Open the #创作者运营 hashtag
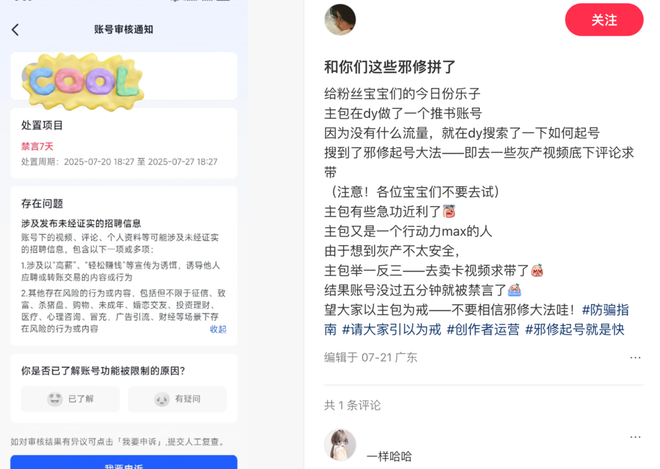This screenshot has width=660, height=469. 483,330
